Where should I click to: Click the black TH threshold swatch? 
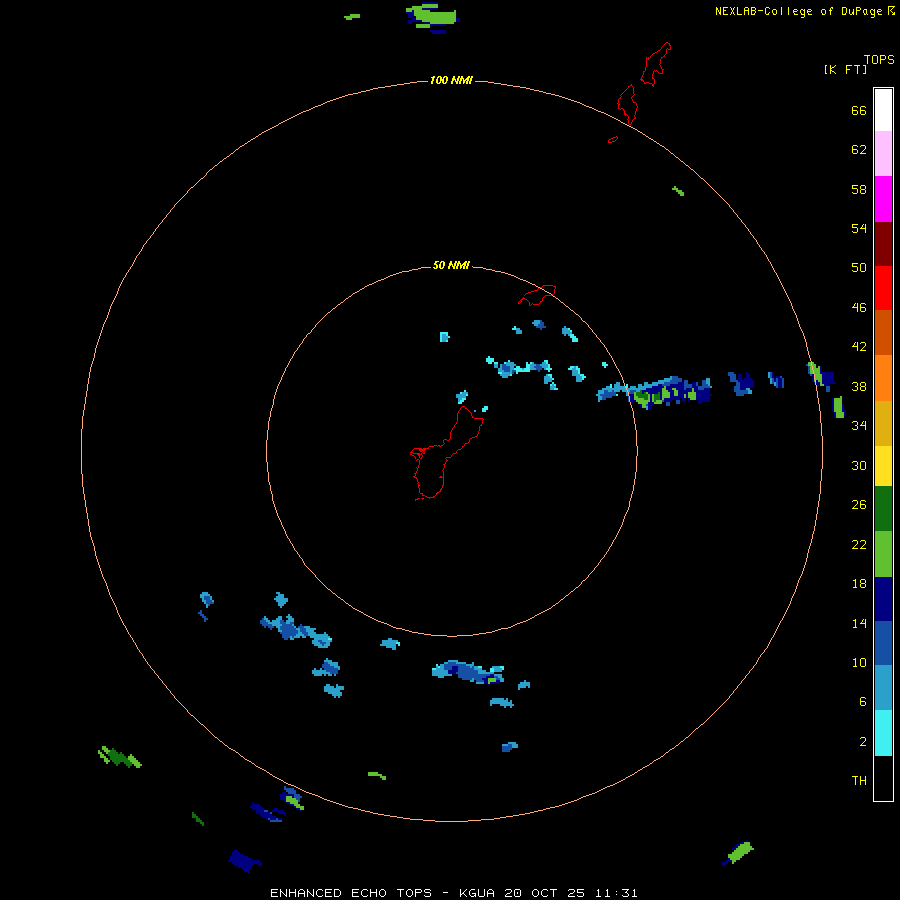pos(883,778)
